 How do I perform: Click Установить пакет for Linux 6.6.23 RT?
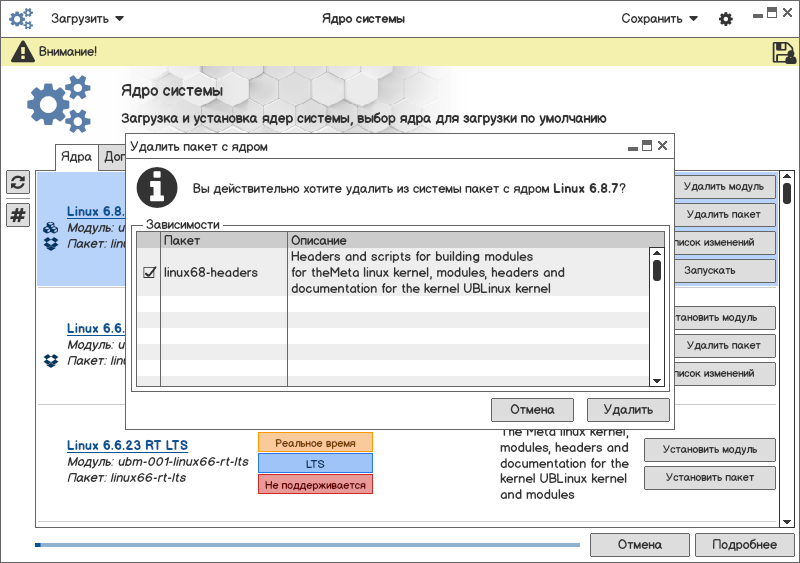coord(709,478)
